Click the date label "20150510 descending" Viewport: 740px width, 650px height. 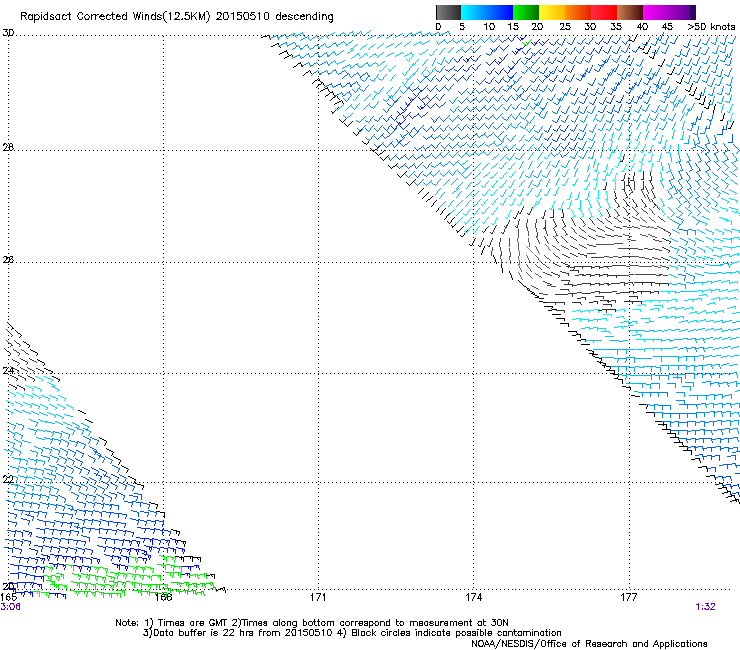(x=275, y=17)
